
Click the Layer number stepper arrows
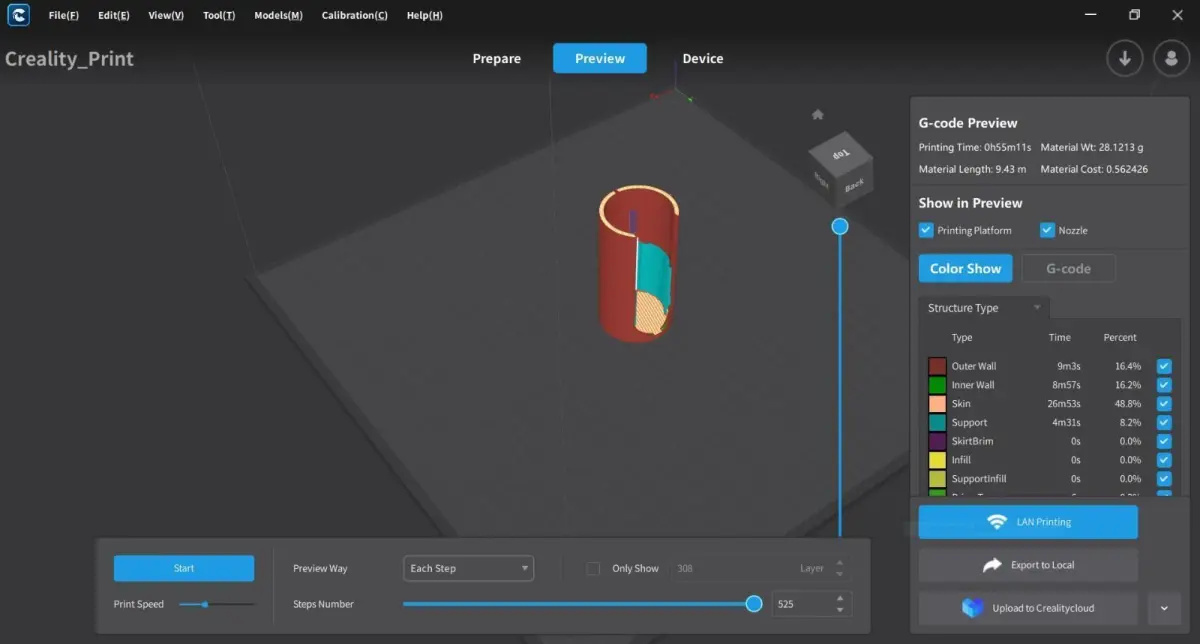pyautogui.click(x=840, y=568)
